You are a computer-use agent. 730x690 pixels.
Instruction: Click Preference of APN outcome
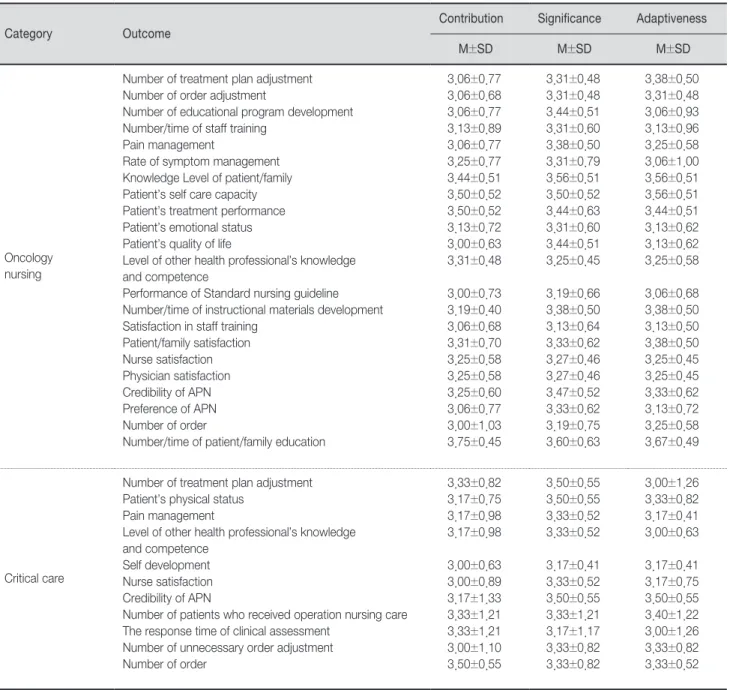[169, 409]
